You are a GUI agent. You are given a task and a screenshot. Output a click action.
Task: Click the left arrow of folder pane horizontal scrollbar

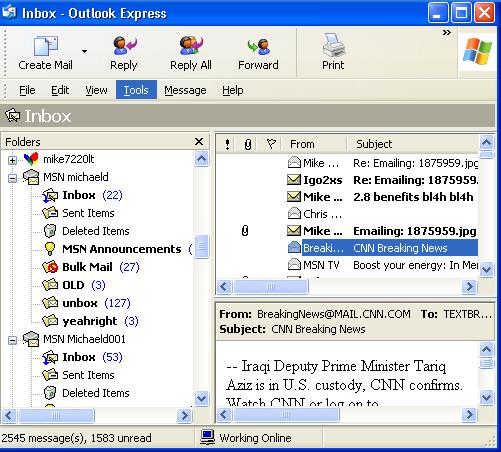(9, 415)
